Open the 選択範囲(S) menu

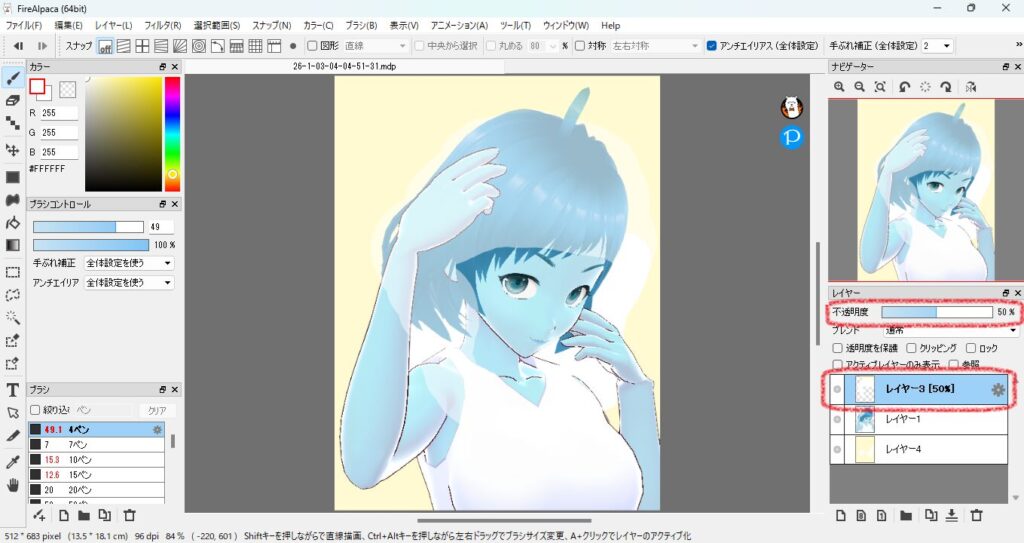[x=217, y=25]
